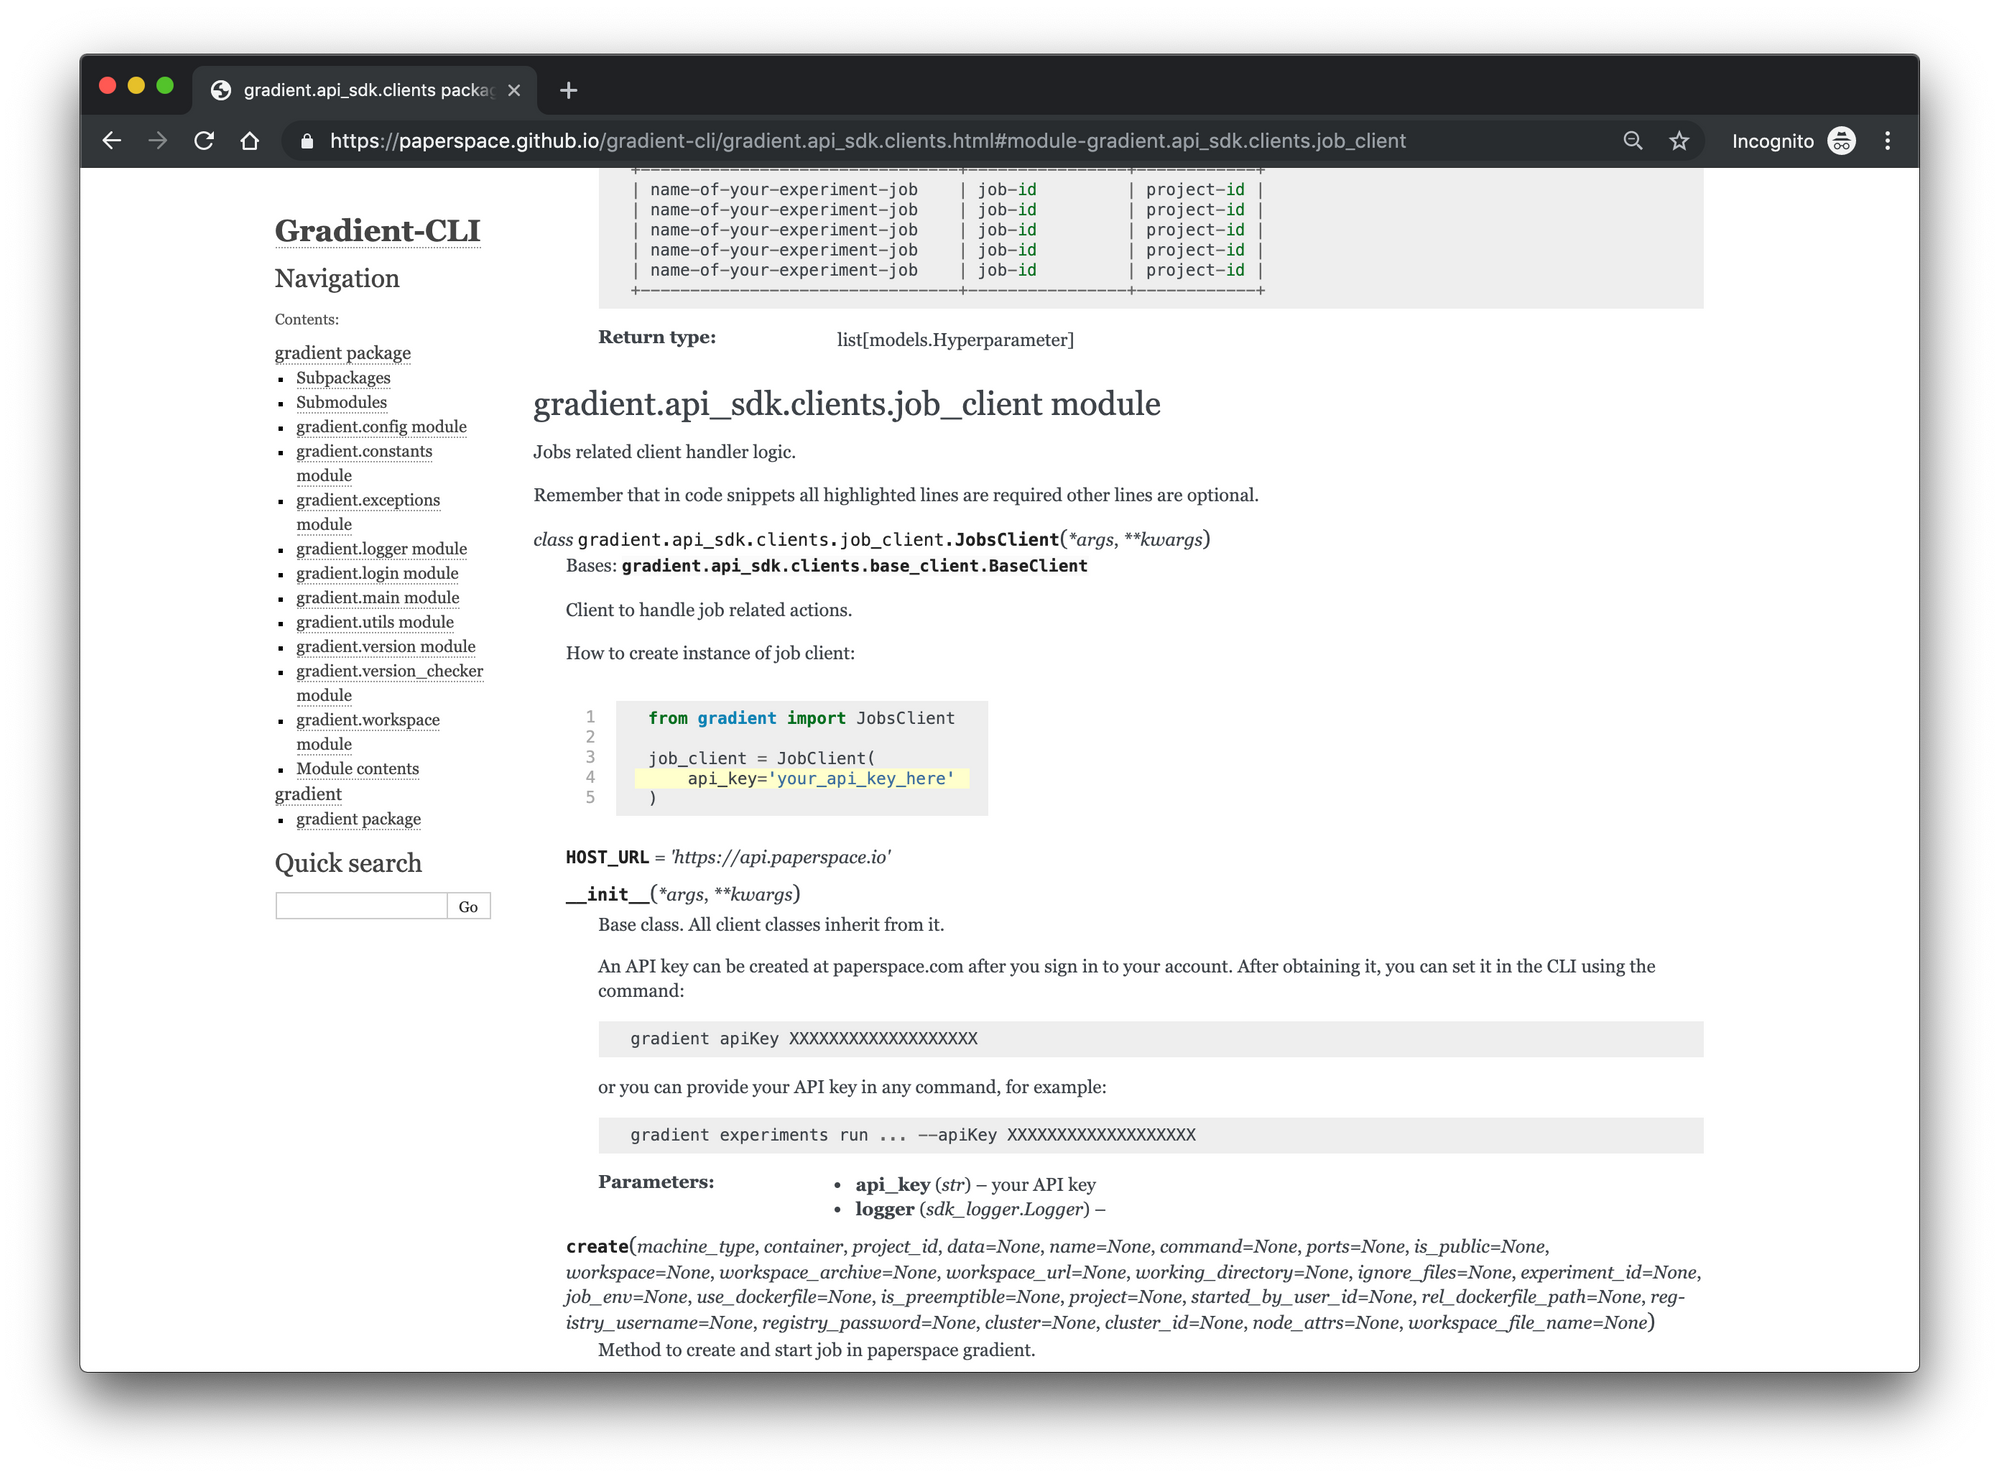Close the gradient.api_sdk.clients tab
Screen dimensions: 2000x1478
(x=514, y=90)
